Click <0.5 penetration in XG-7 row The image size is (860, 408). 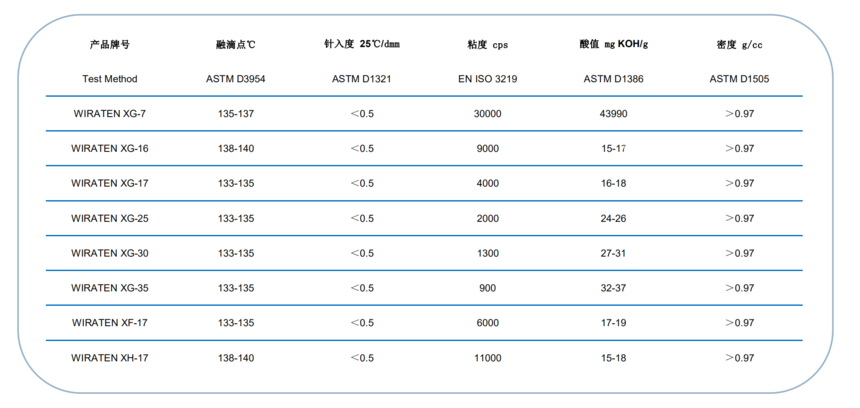[x=362, y=114]
